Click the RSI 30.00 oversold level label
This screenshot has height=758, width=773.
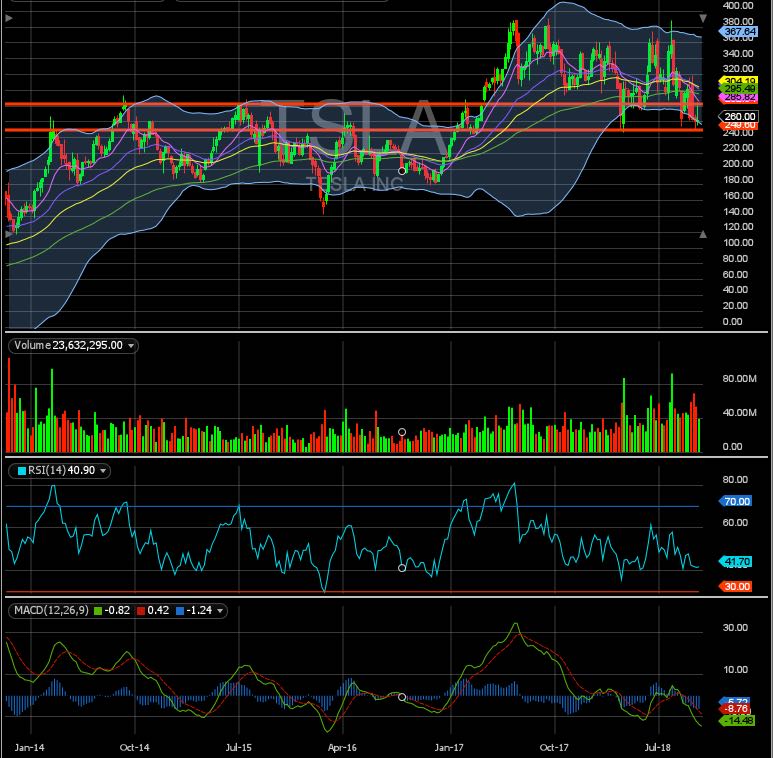click(736, 586)
